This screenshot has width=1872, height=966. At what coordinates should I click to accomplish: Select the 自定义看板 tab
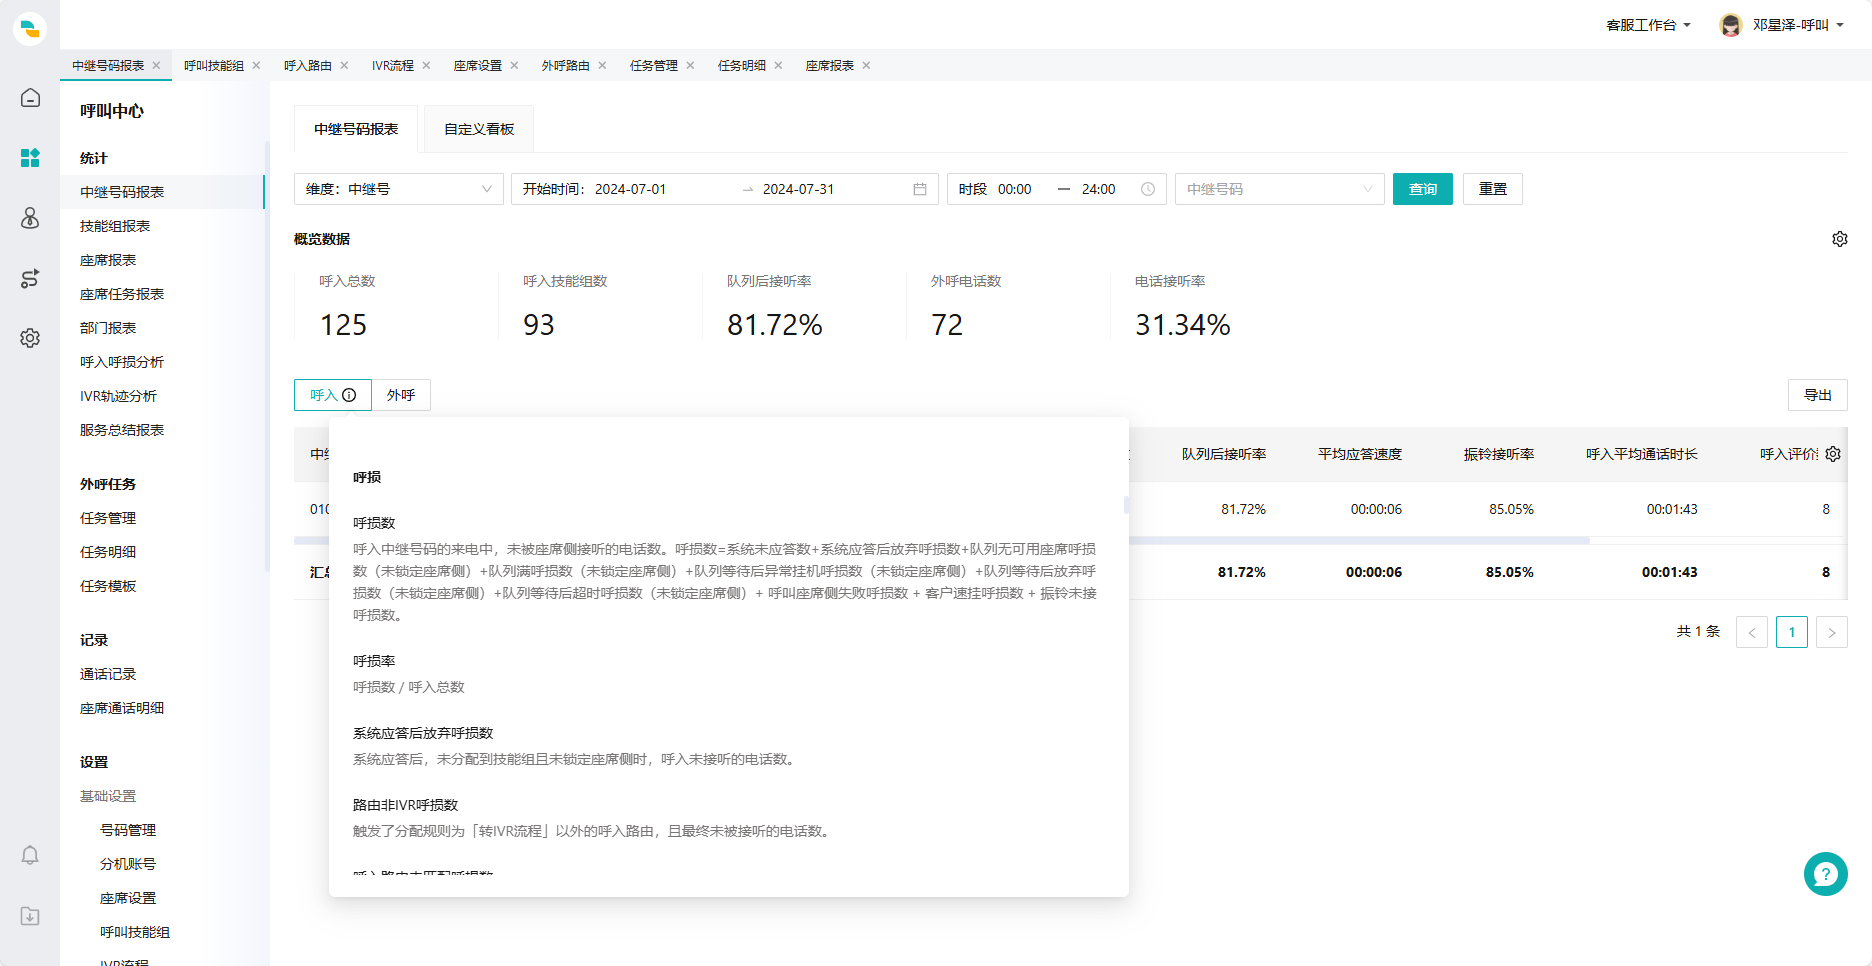pos(479,129)
